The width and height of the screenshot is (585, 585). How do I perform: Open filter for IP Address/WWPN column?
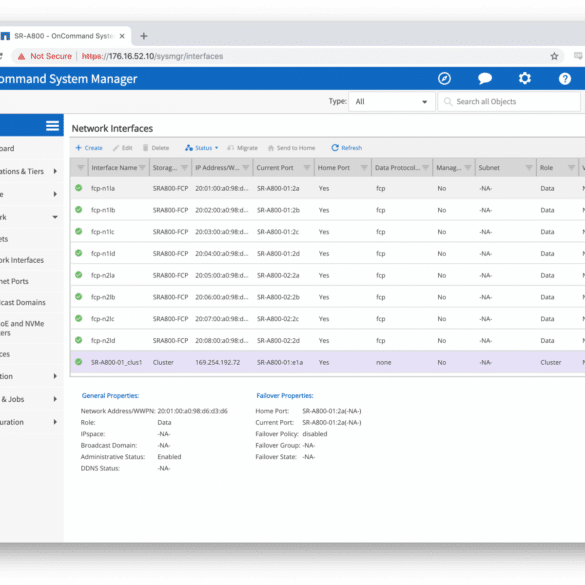click(245, 168)
